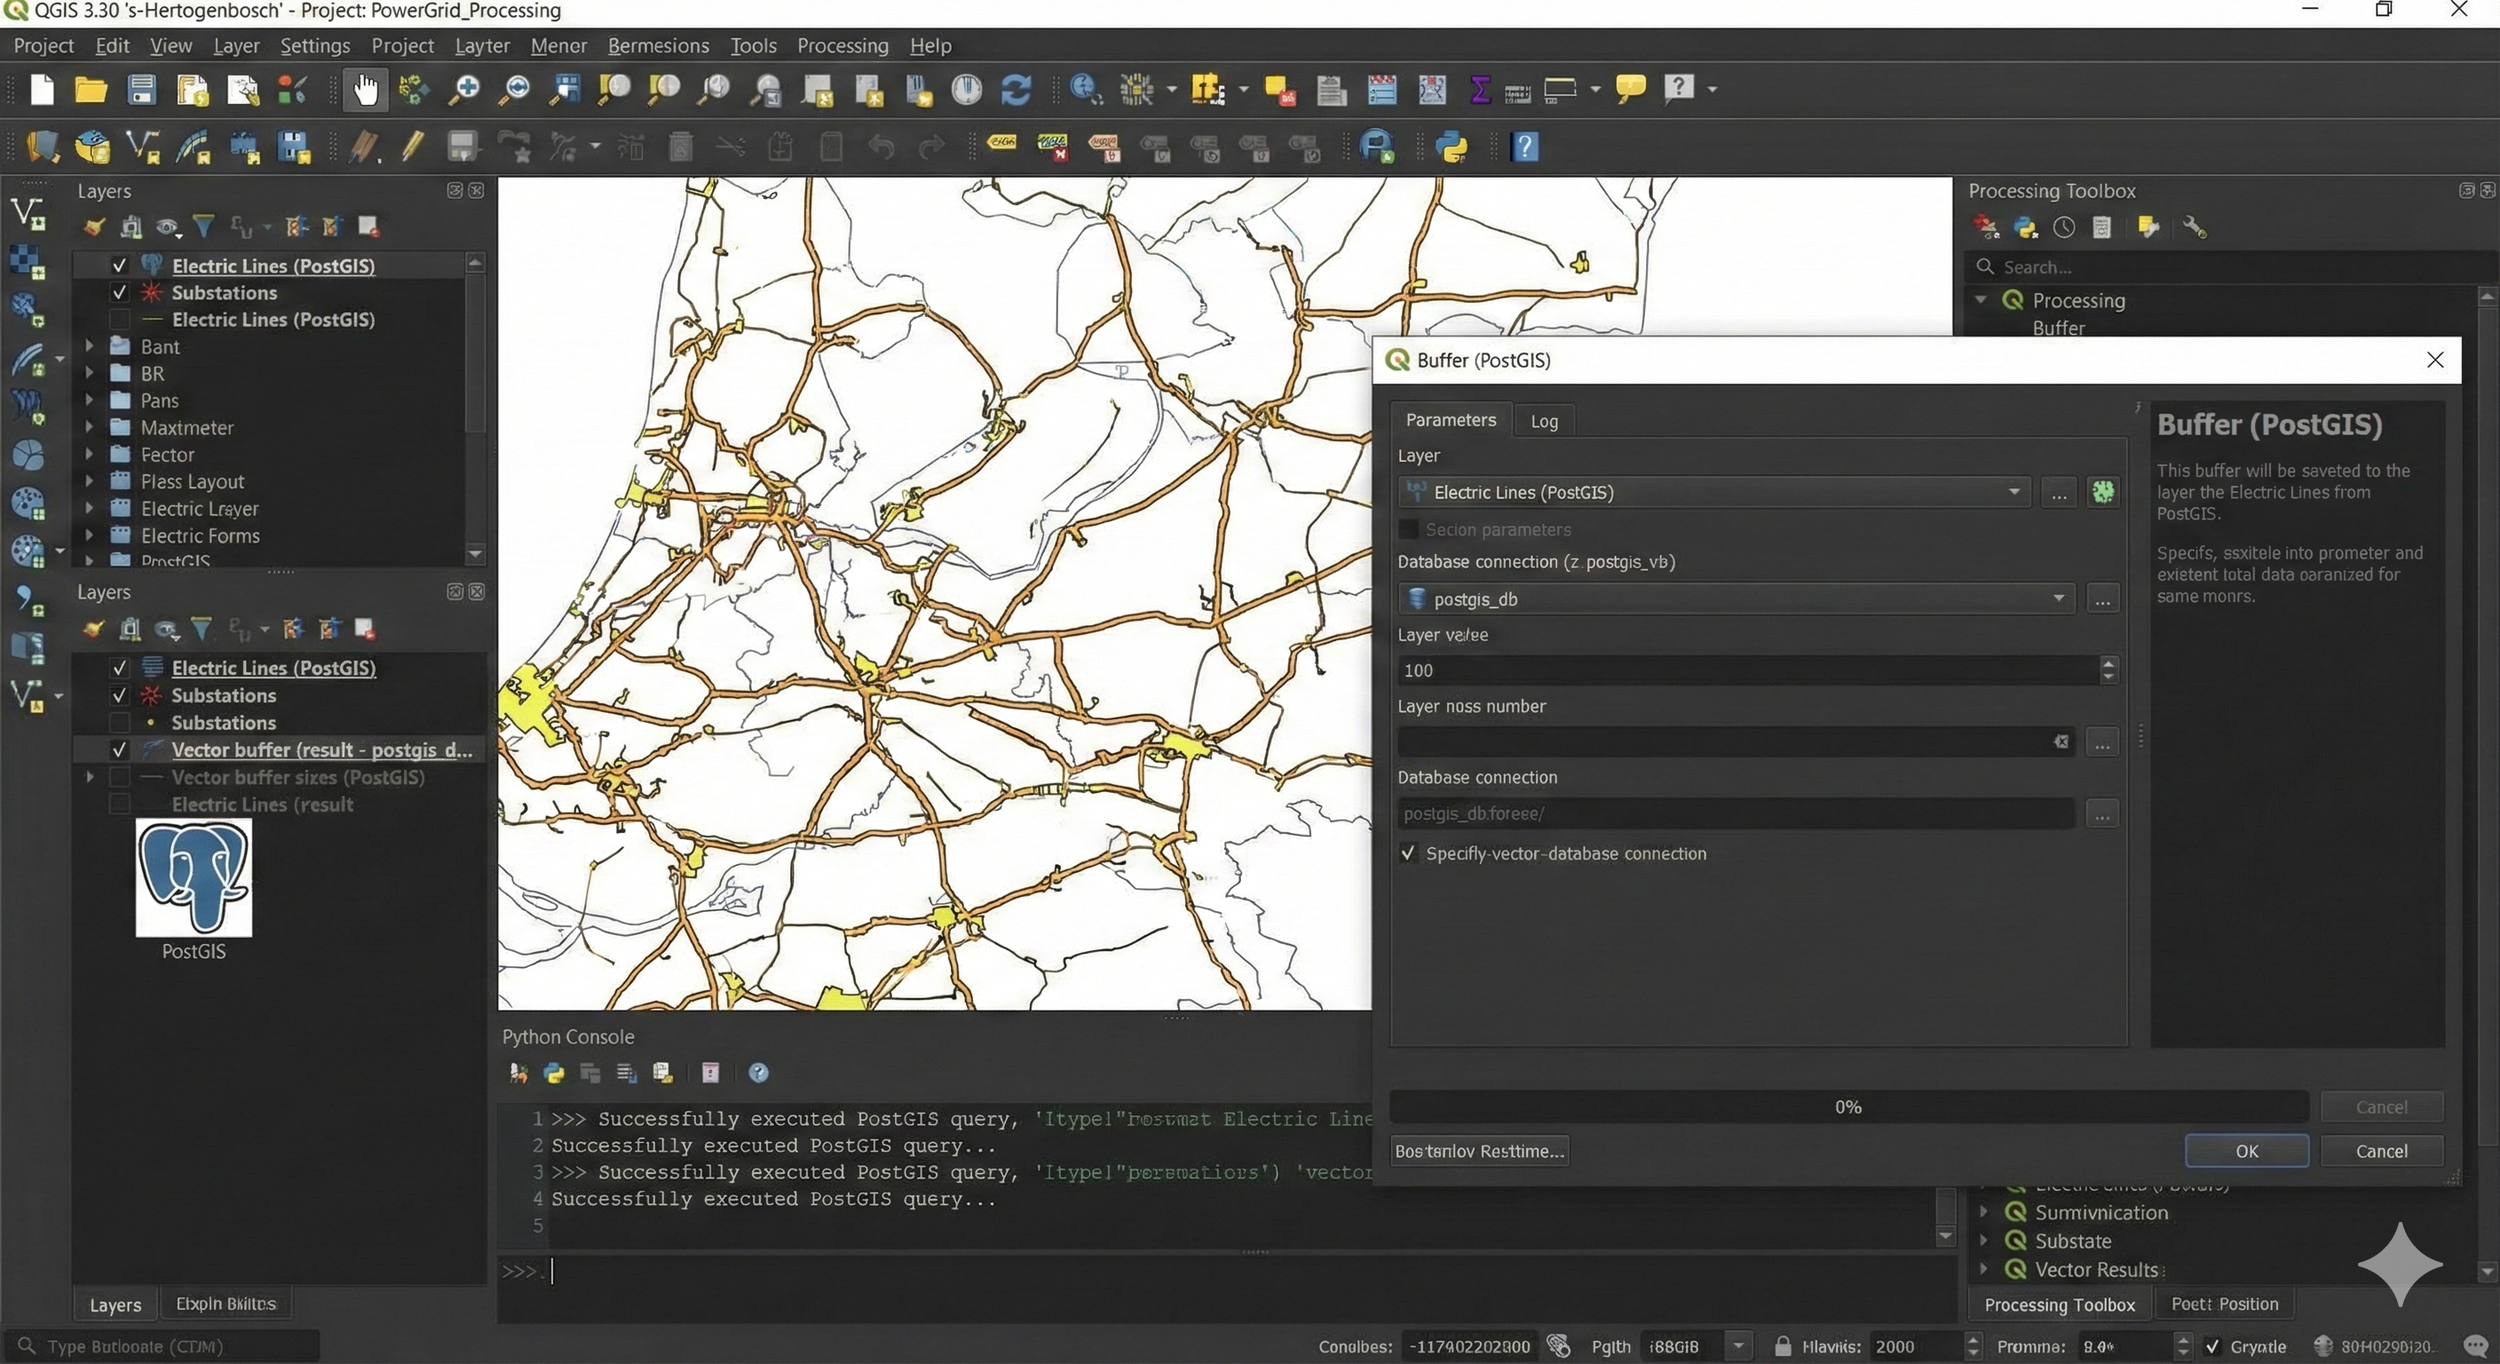Switch to the Log tab

coord(1543,421)
